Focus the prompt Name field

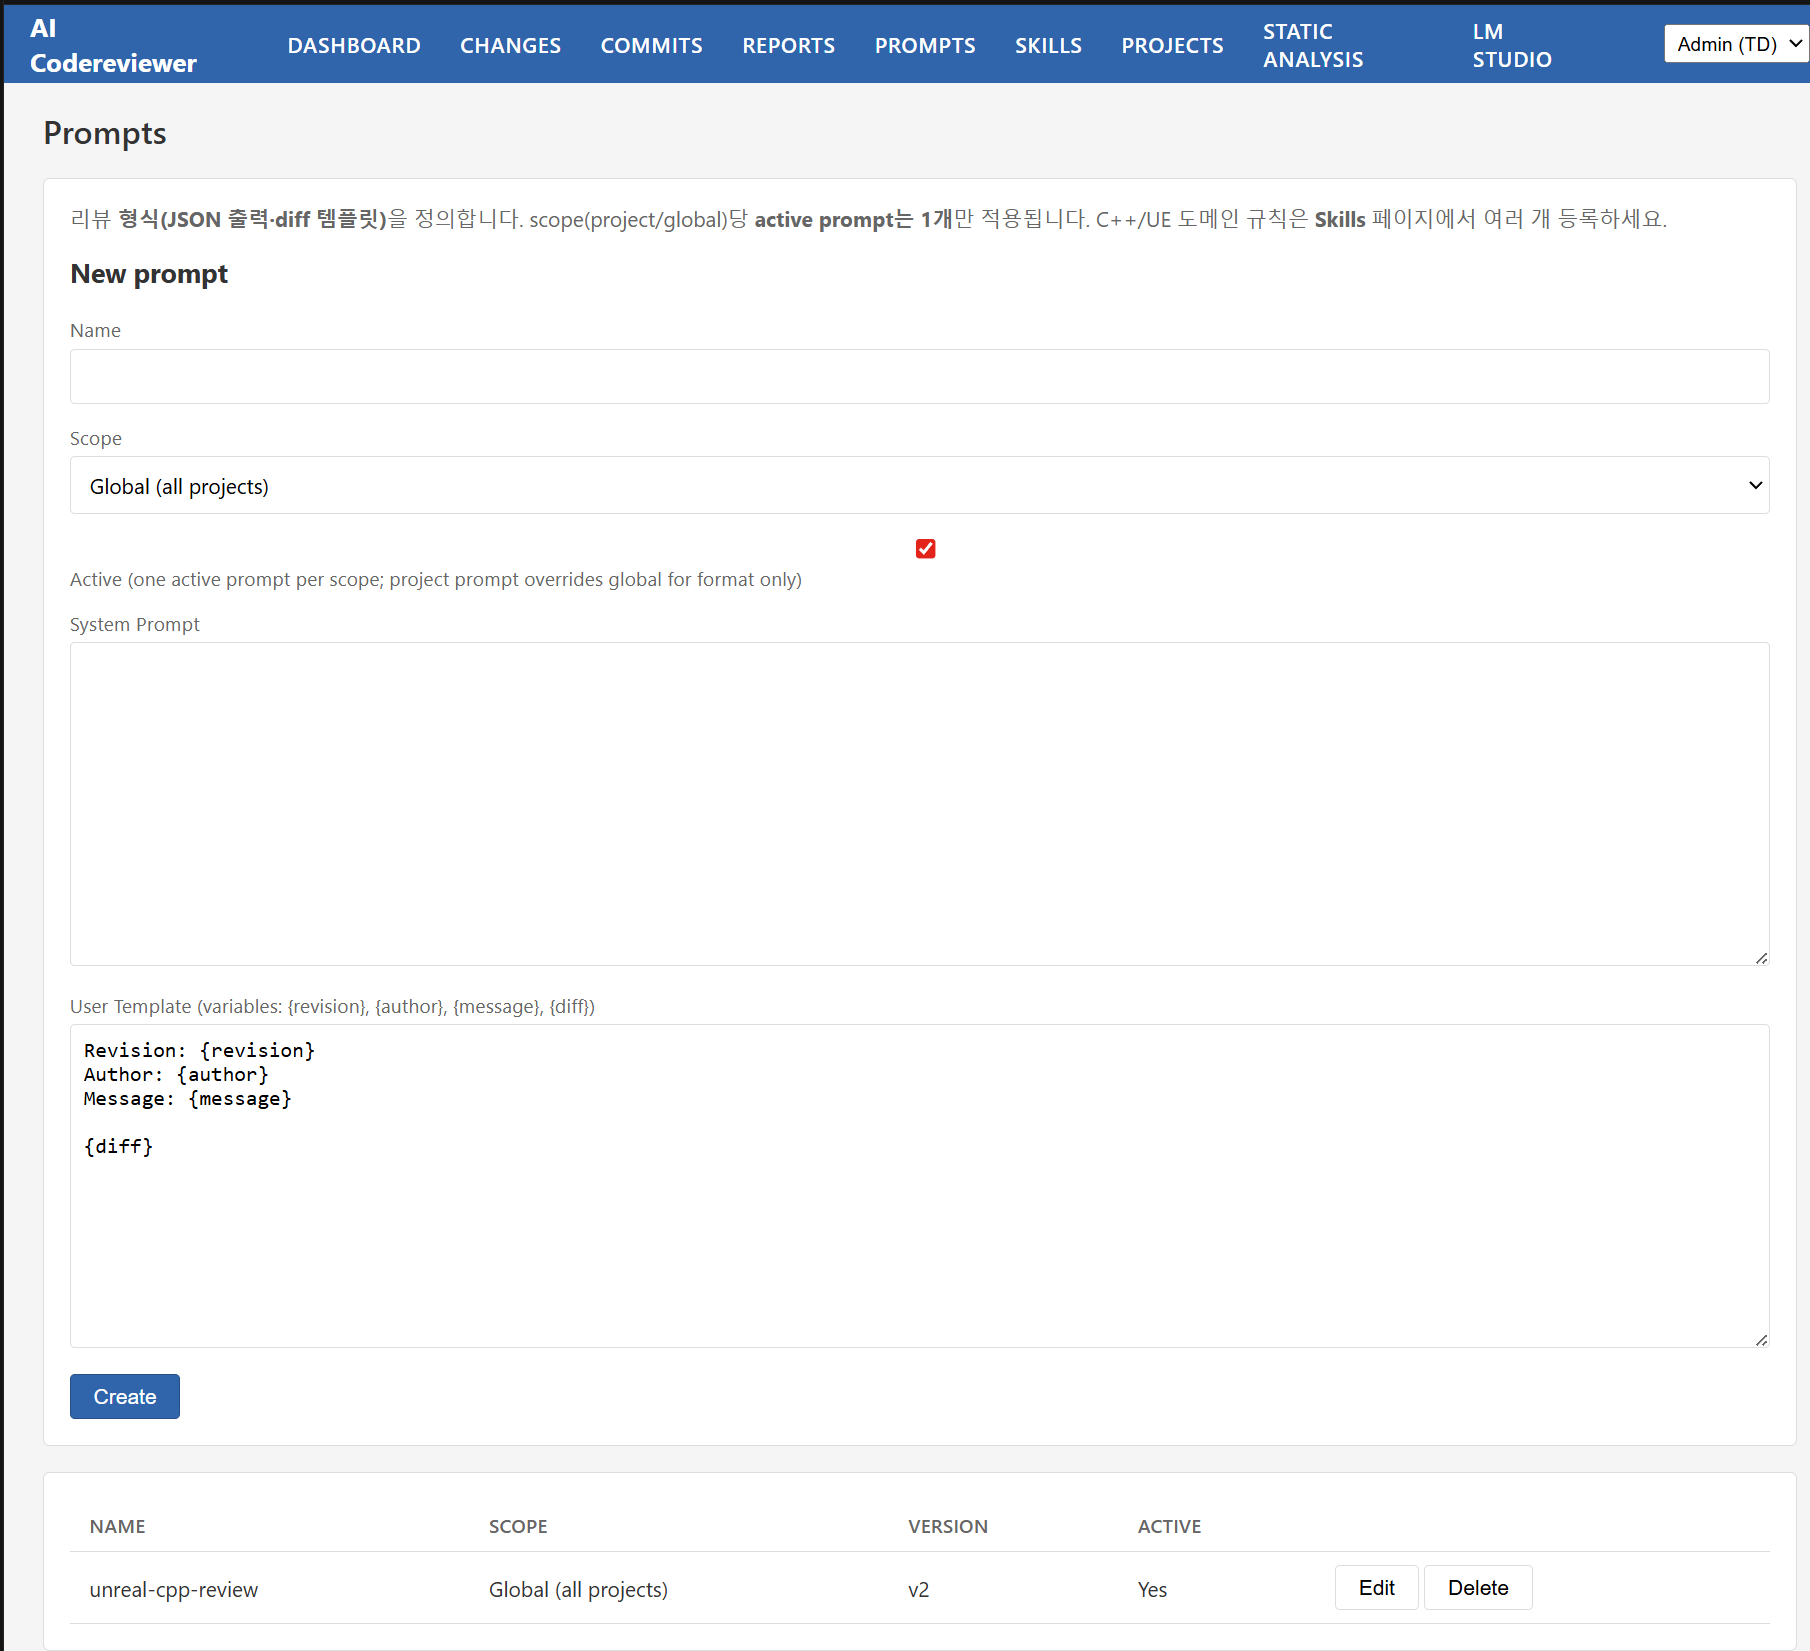pyautogui.click(x=919, y=376)
